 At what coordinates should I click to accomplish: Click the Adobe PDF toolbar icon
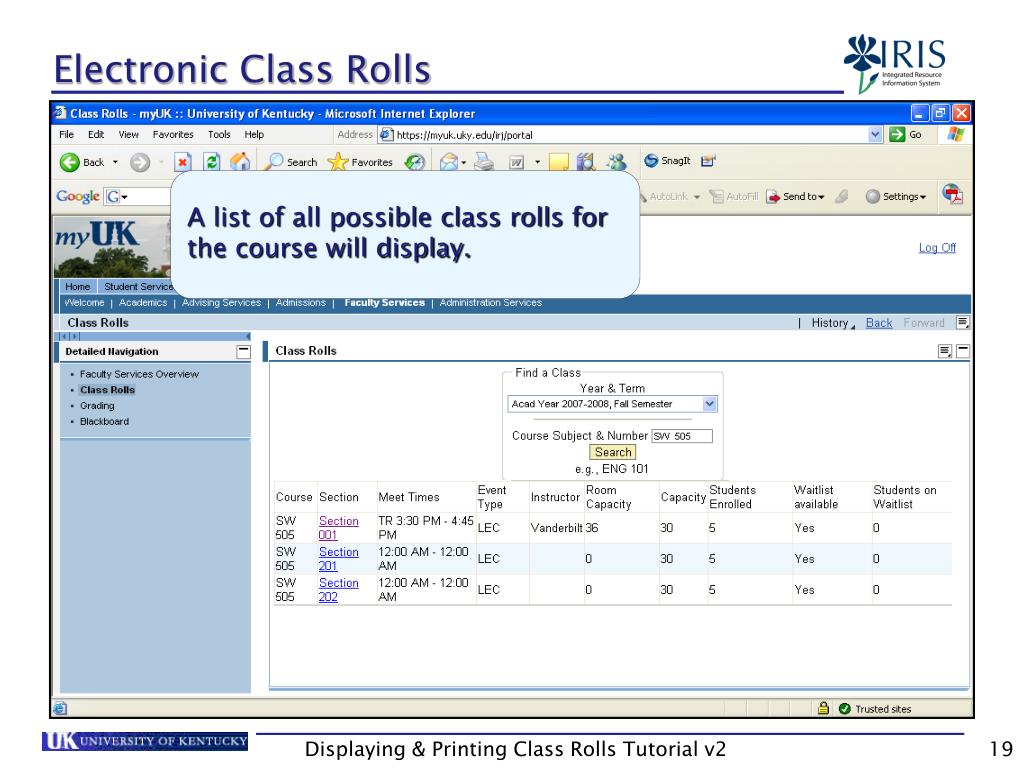click(x=952, y=194)
